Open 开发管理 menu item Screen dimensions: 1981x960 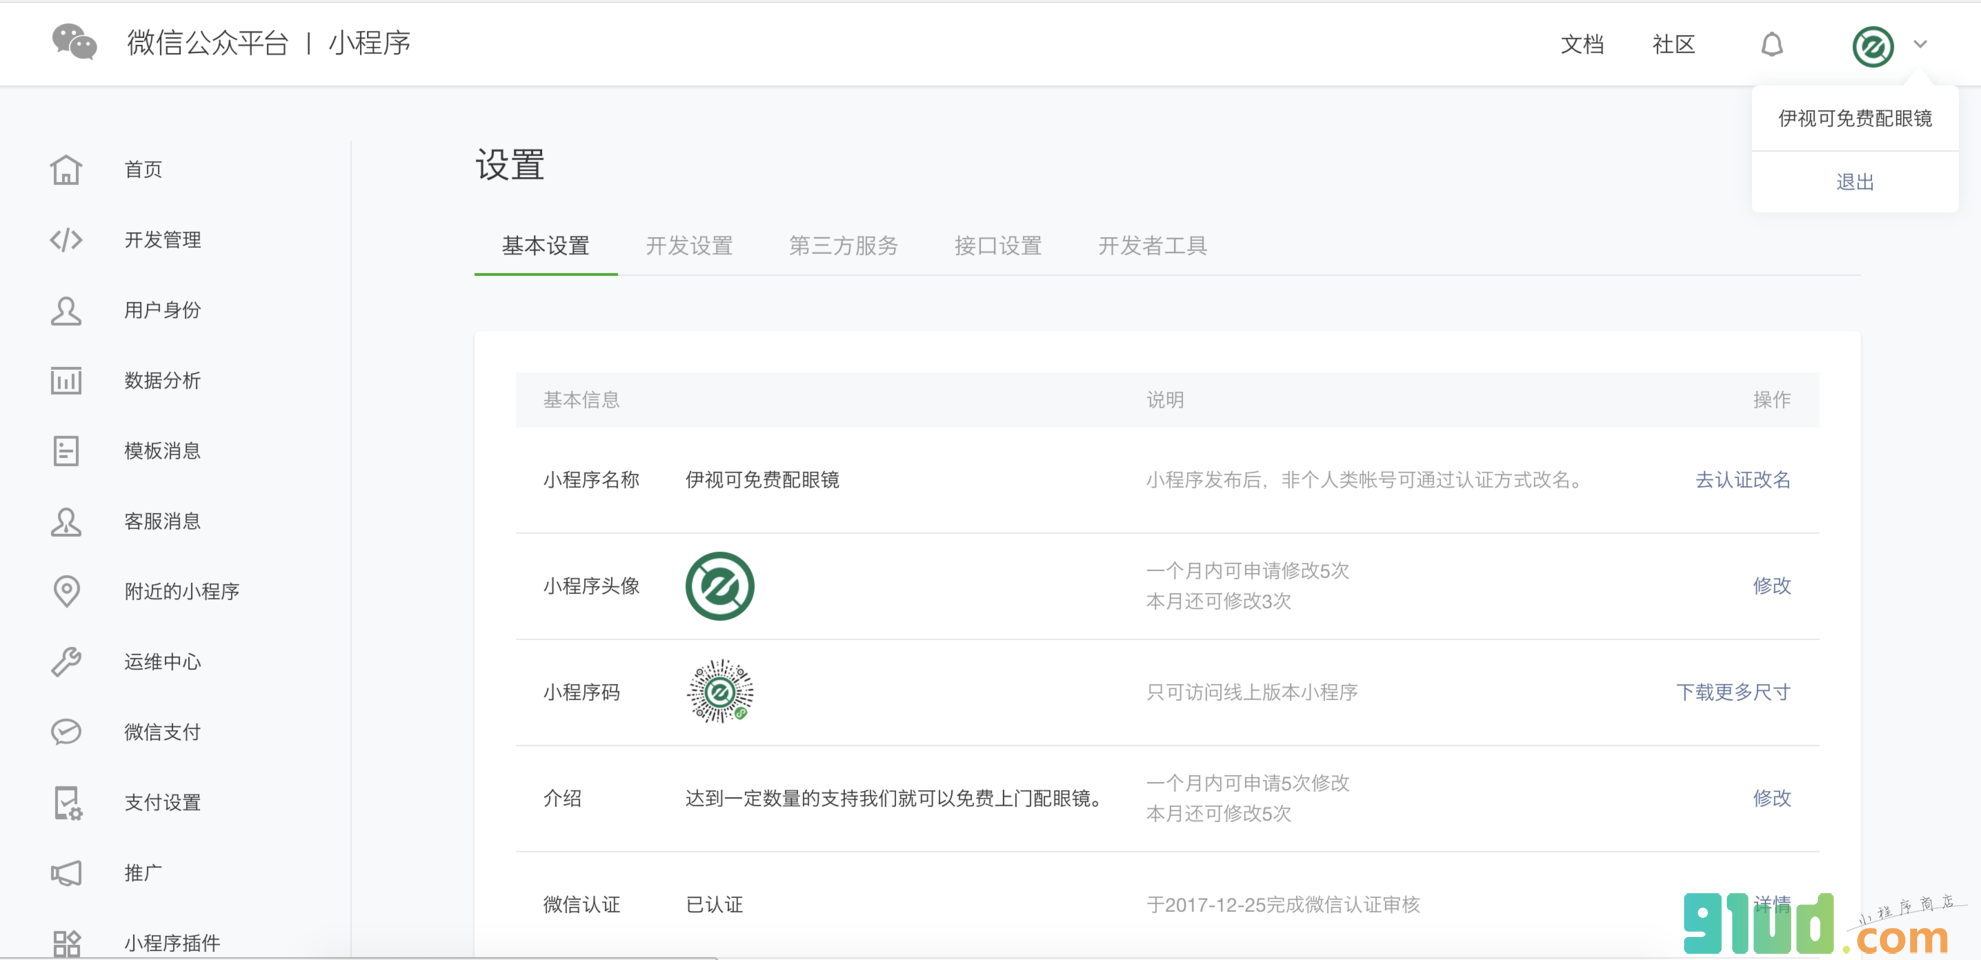point(163,240)
